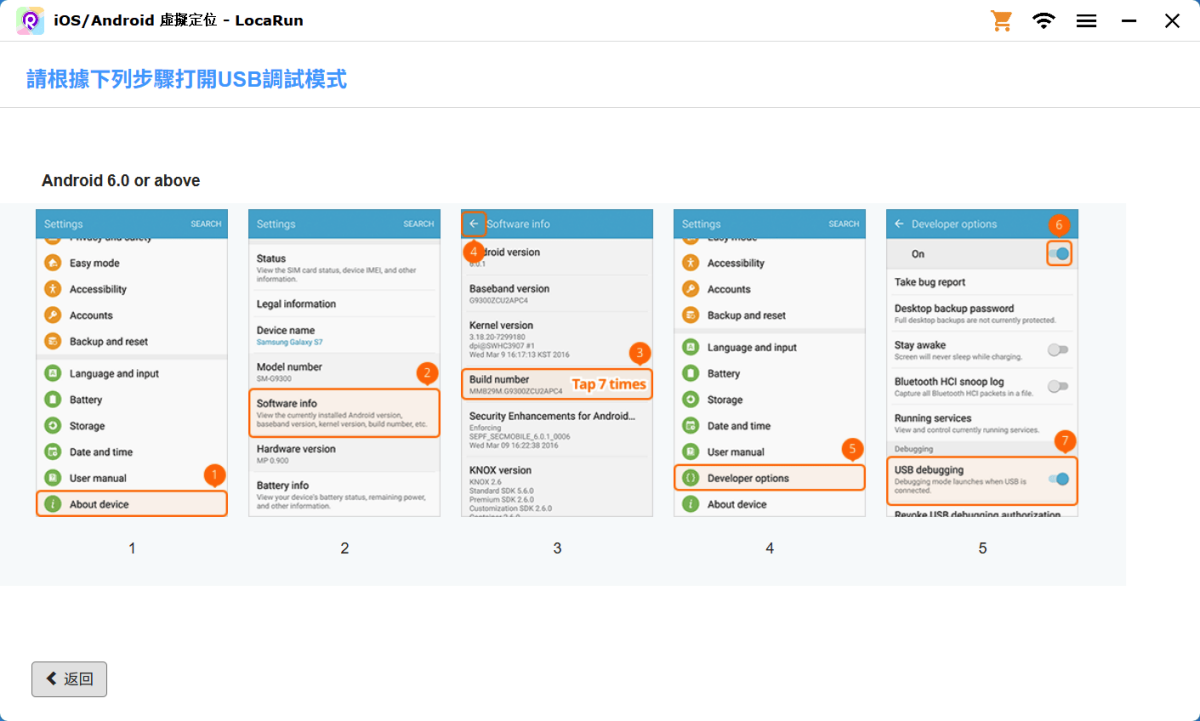Toggle the Developer options On switch
1200x721 pixels.
(1059, 254)
